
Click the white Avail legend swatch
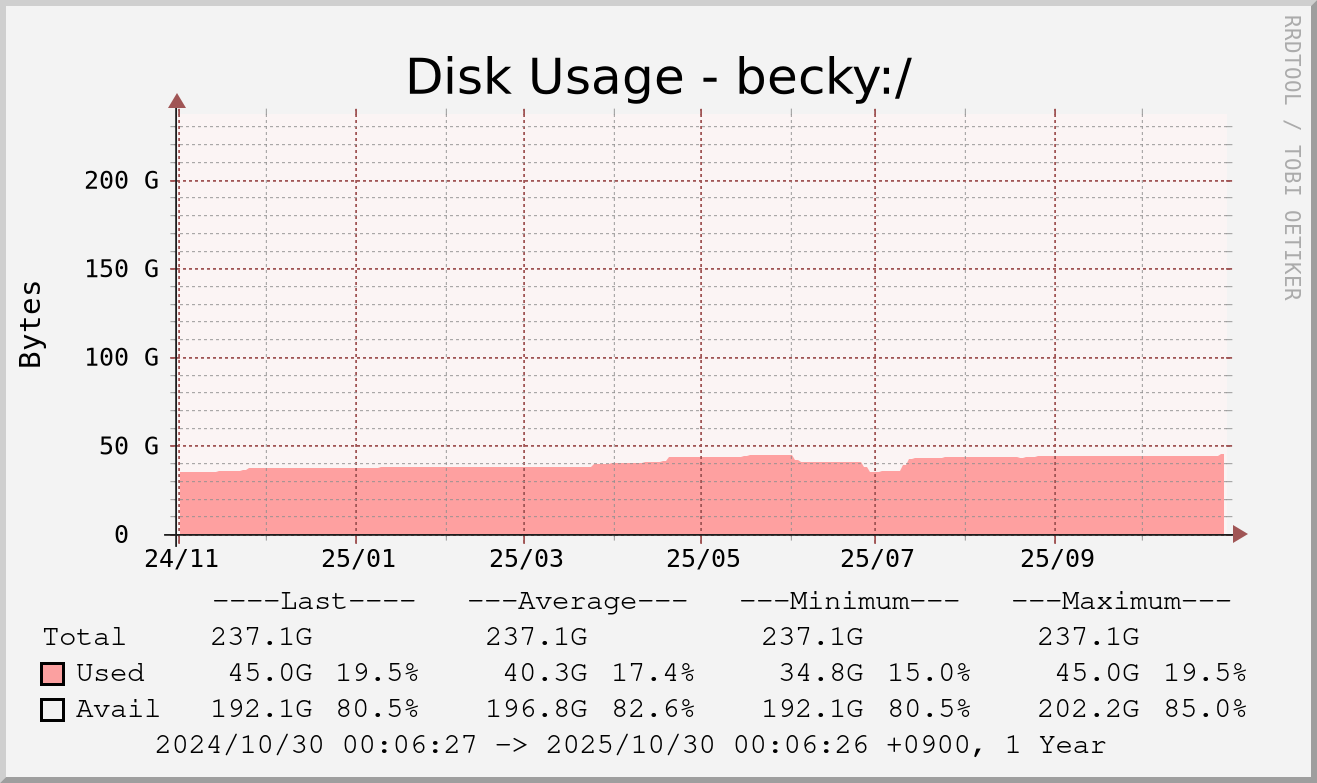53,709
